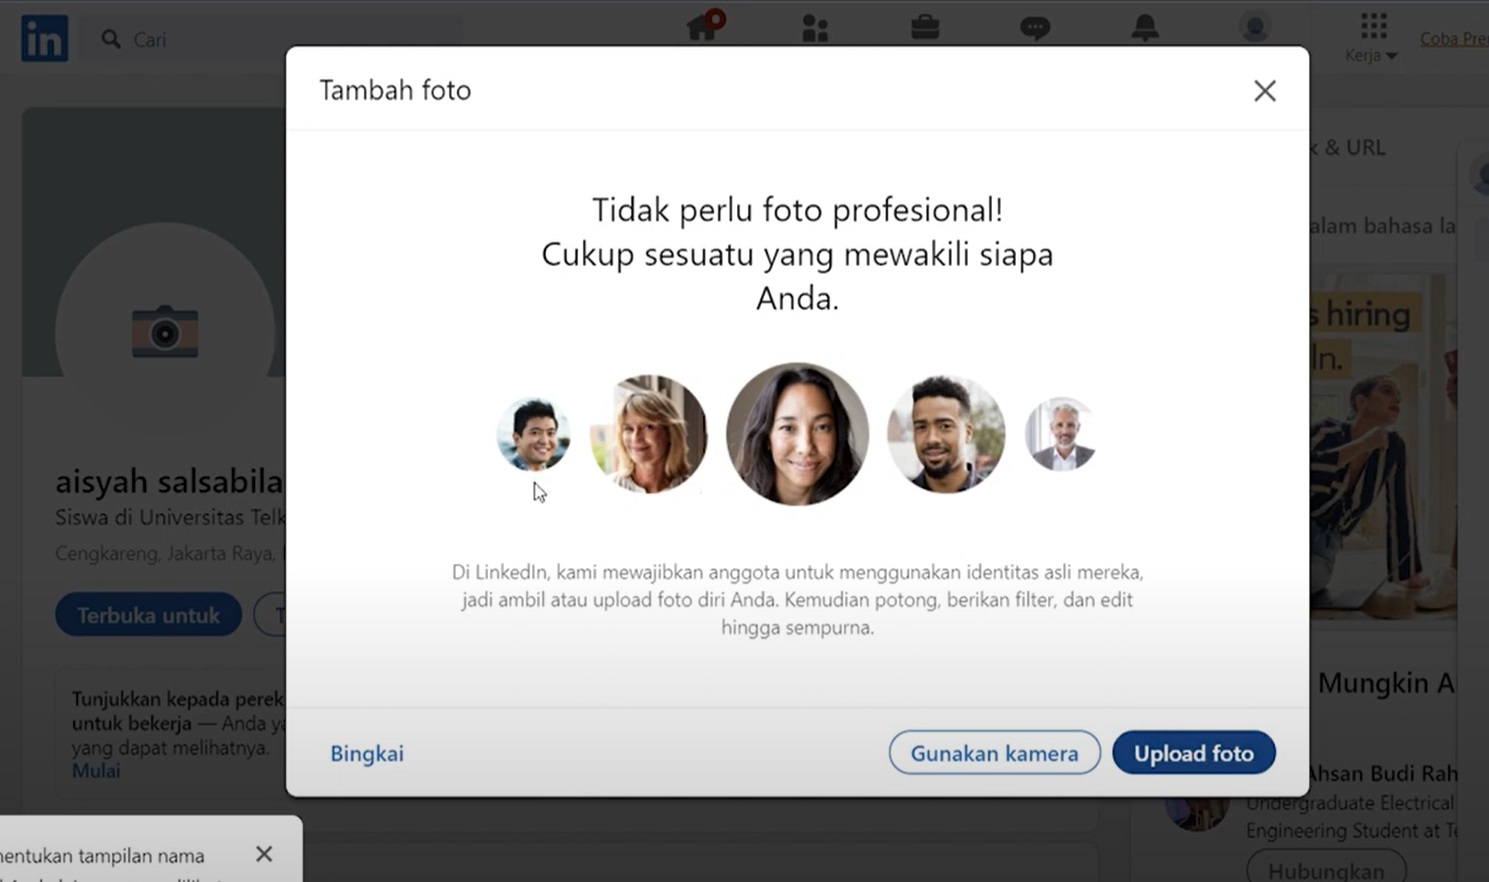The height and width of the screenshot is (882, 1489).
Task: Click the camera icon on profile photo
Action: pyautogui.click(x=165, y=332)
